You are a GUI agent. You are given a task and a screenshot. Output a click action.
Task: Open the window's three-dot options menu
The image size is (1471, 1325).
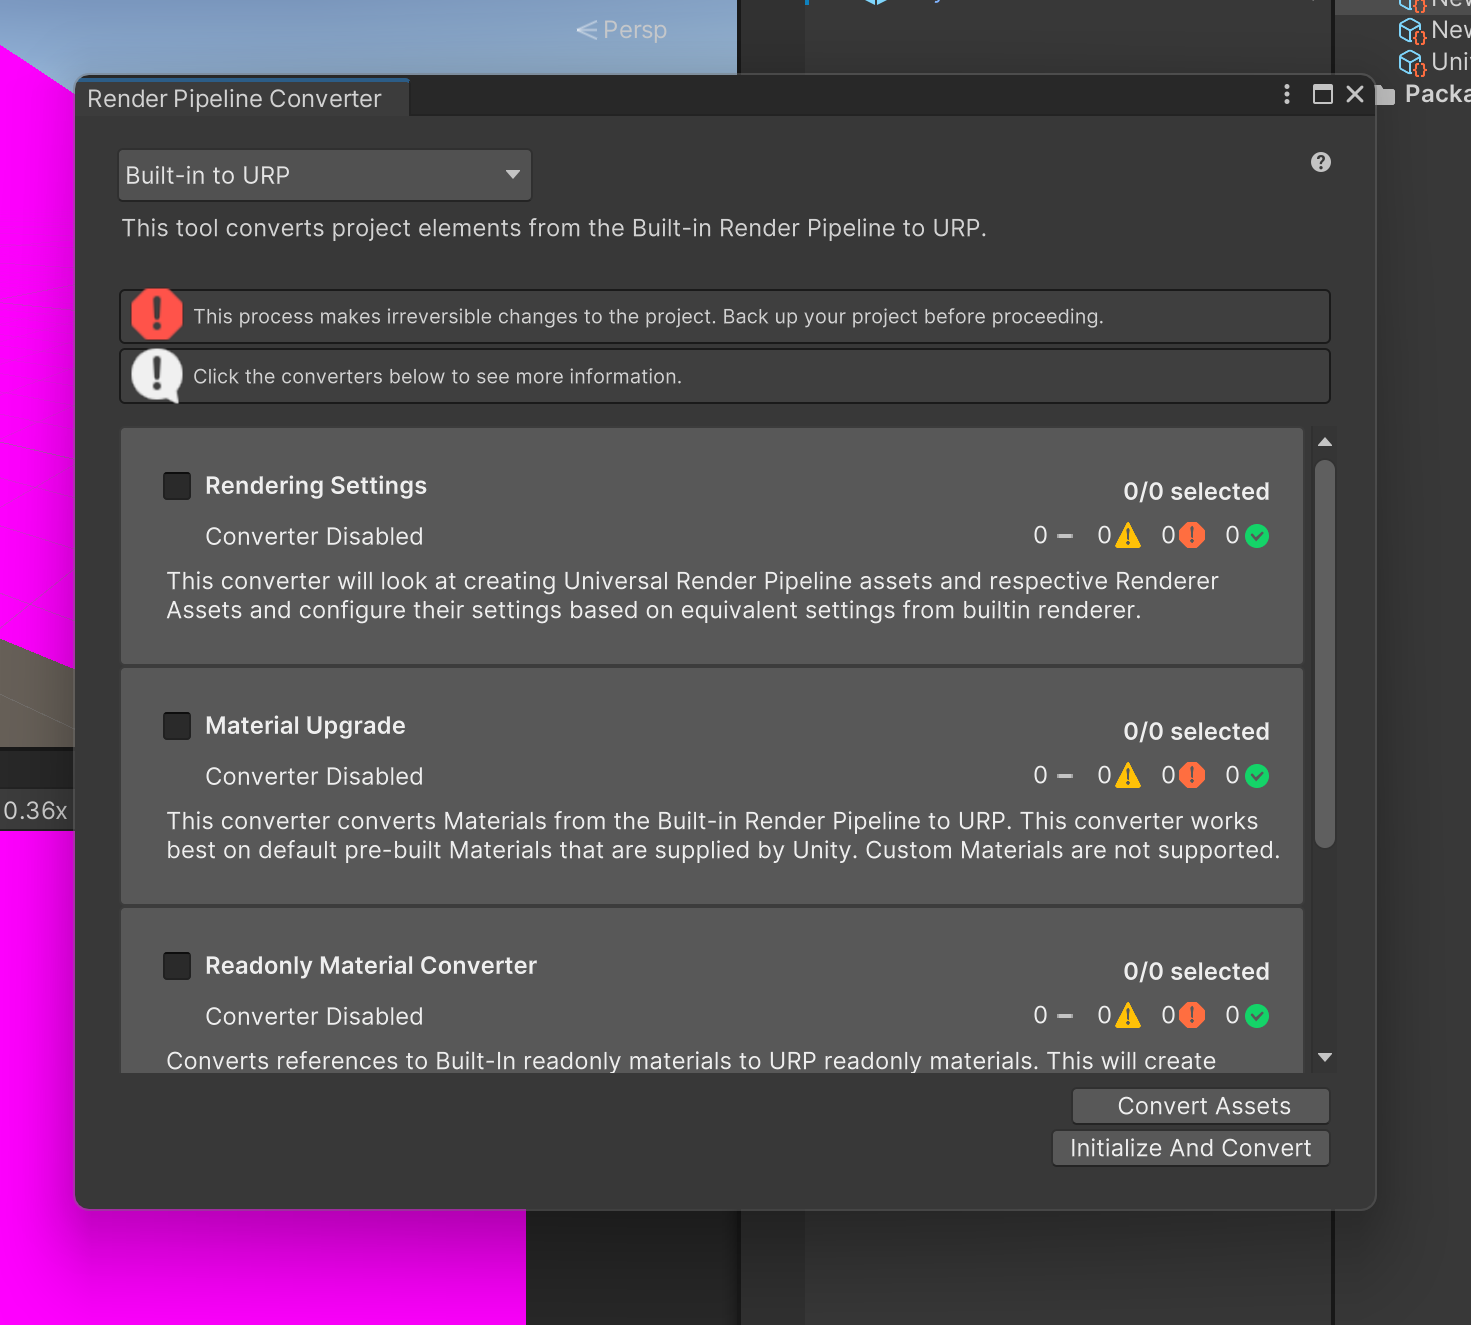point(1286,94)
